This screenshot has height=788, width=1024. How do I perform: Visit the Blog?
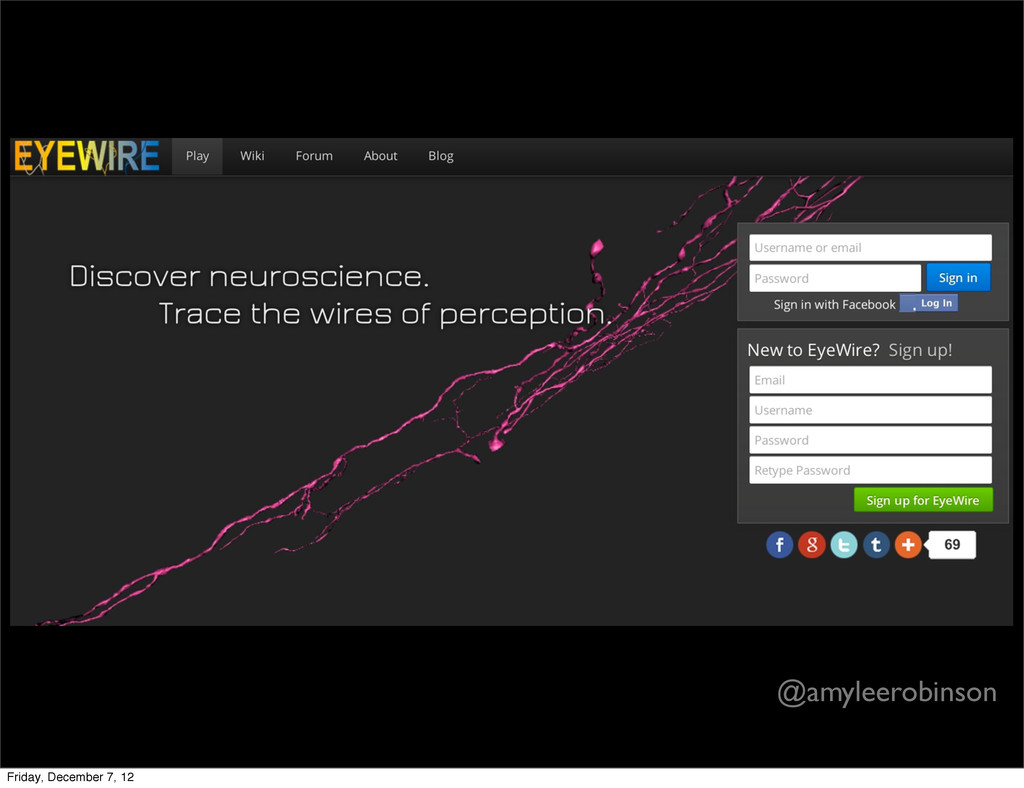441,156
